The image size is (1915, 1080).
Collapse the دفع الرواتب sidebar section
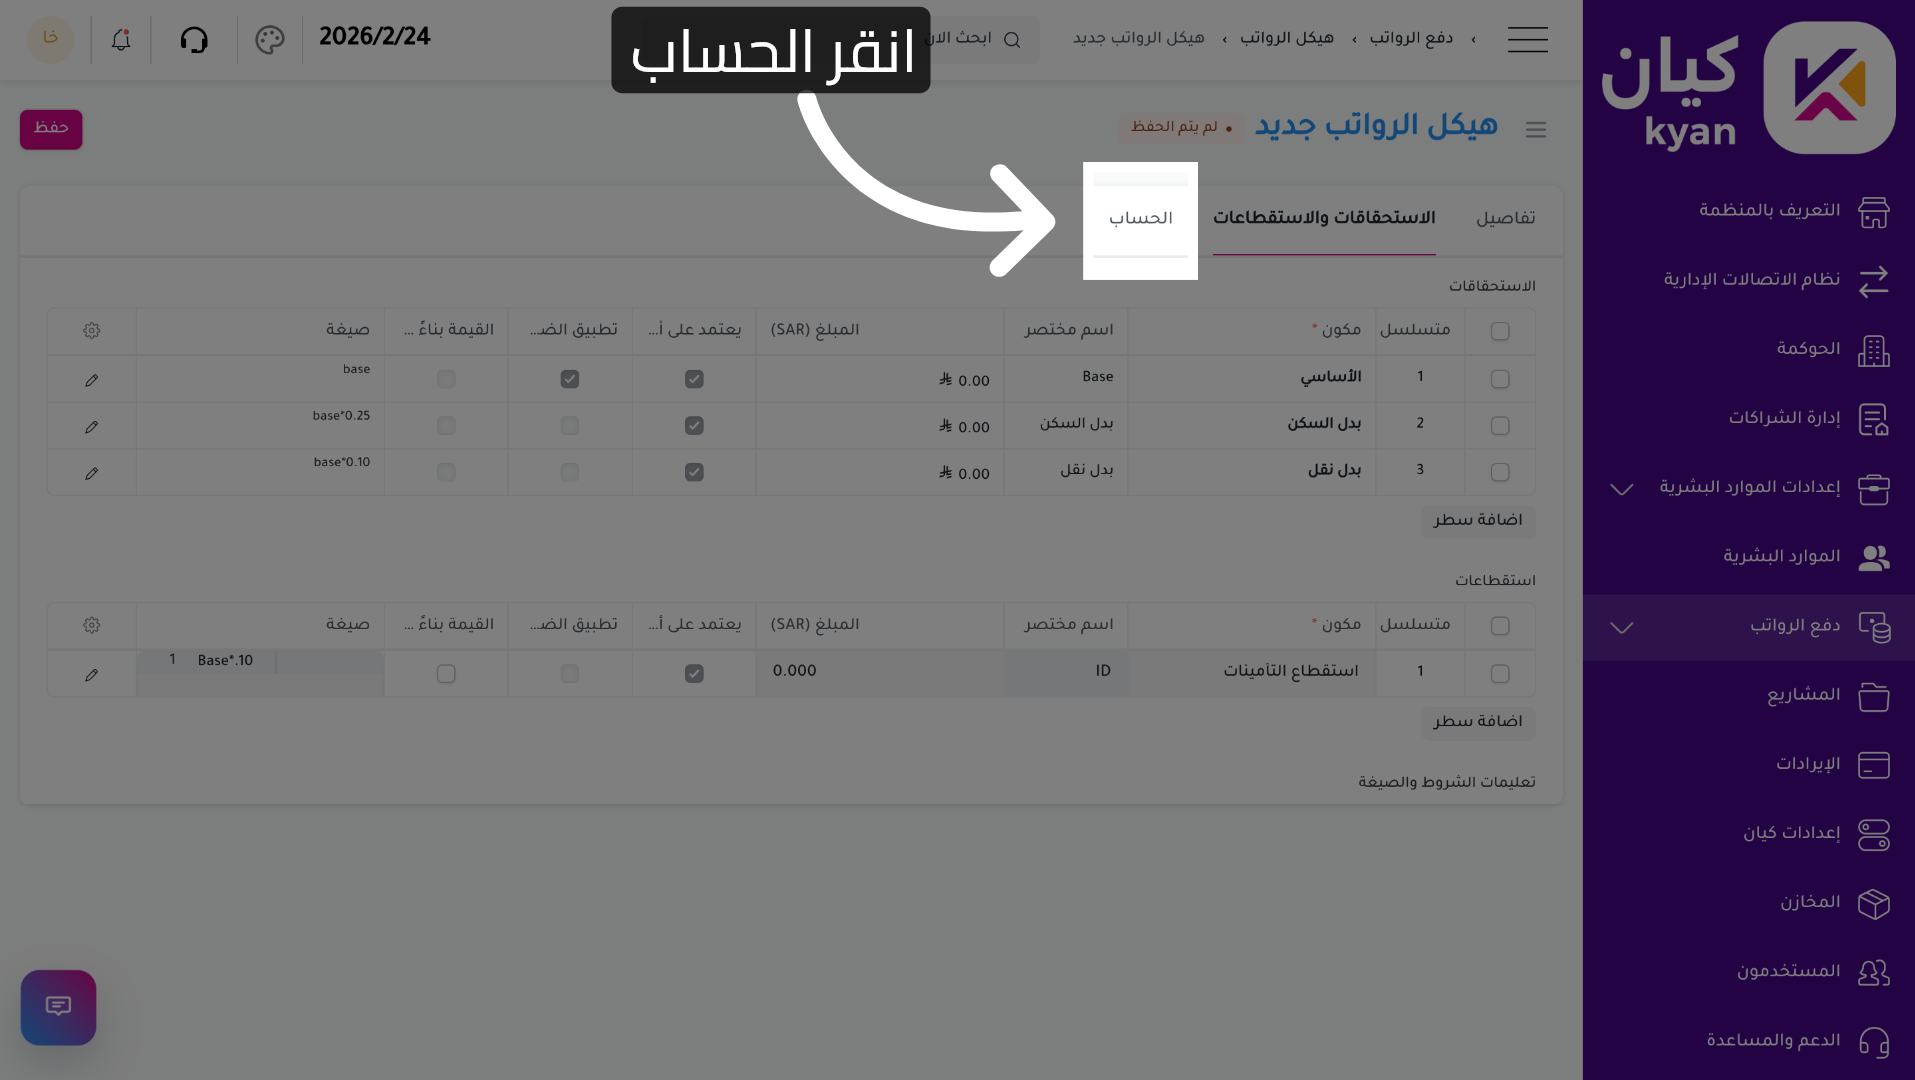(x=1620, y=628)
